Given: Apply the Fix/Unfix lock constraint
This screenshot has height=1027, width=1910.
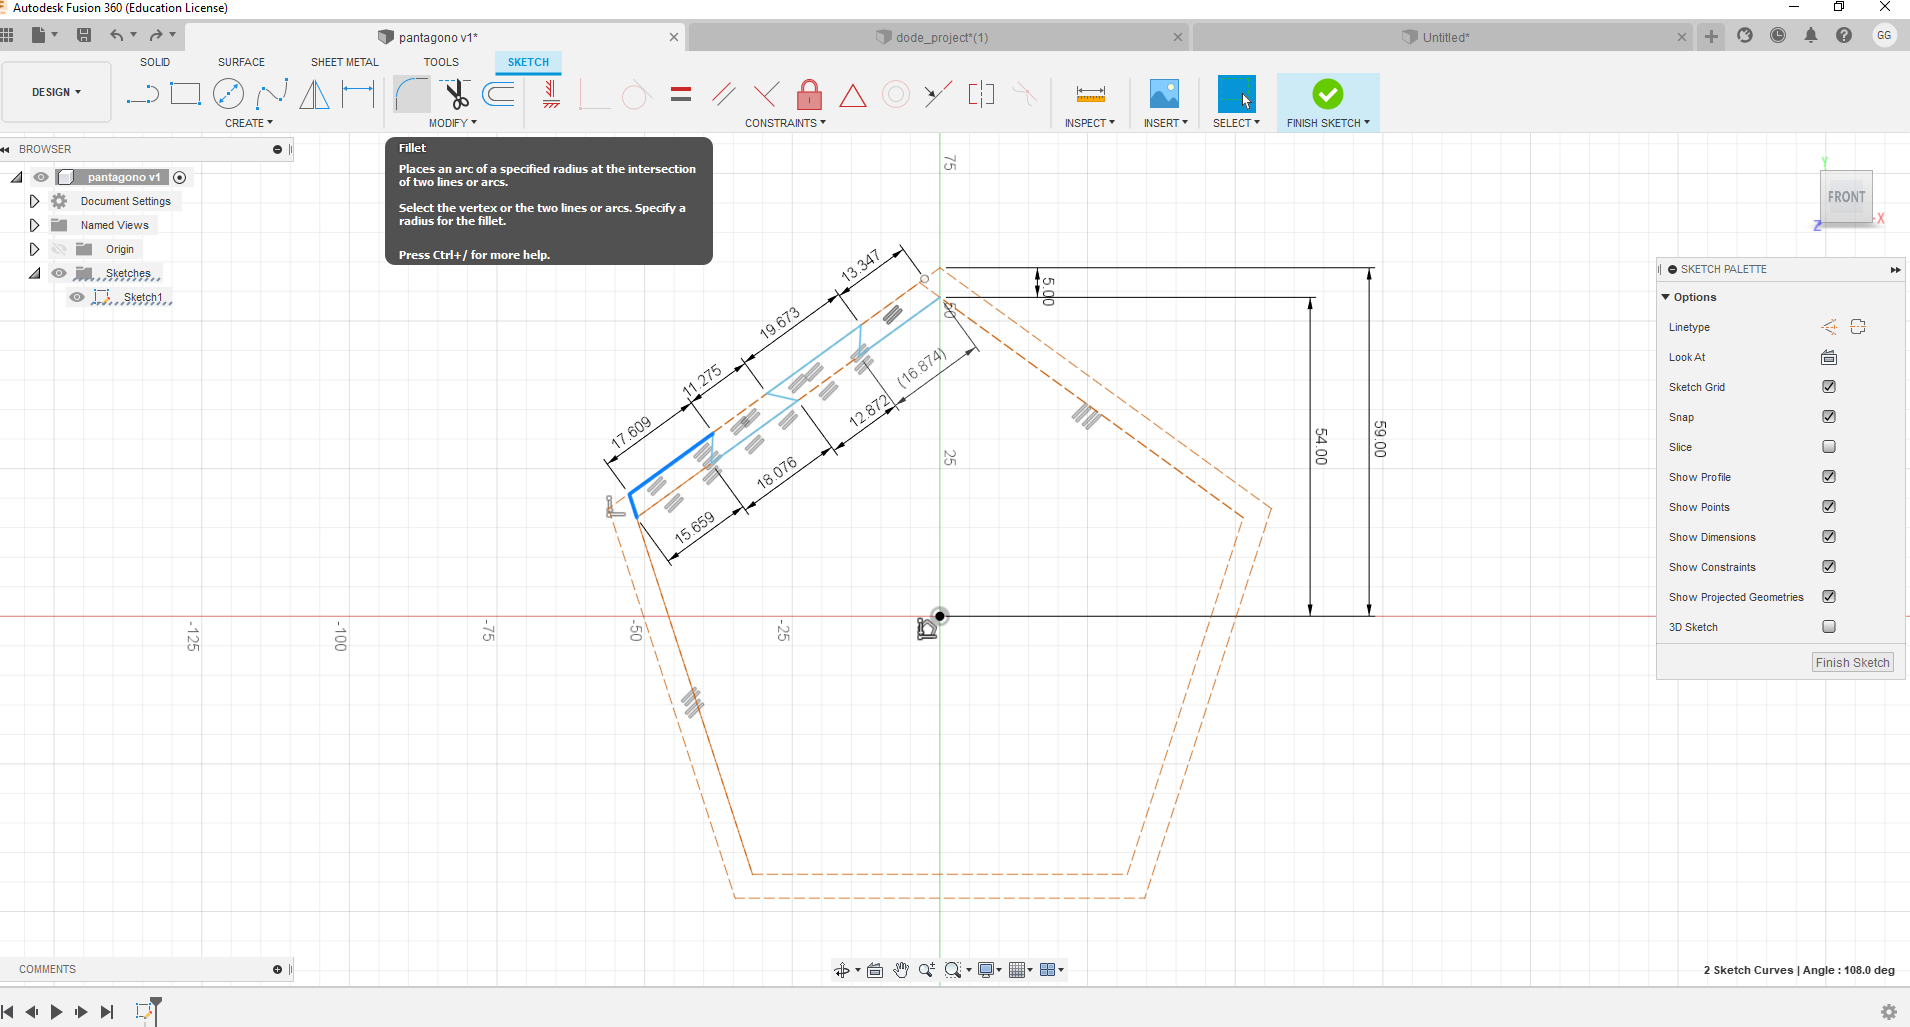Looking at the screenshot, I should [x=810, y=94].
